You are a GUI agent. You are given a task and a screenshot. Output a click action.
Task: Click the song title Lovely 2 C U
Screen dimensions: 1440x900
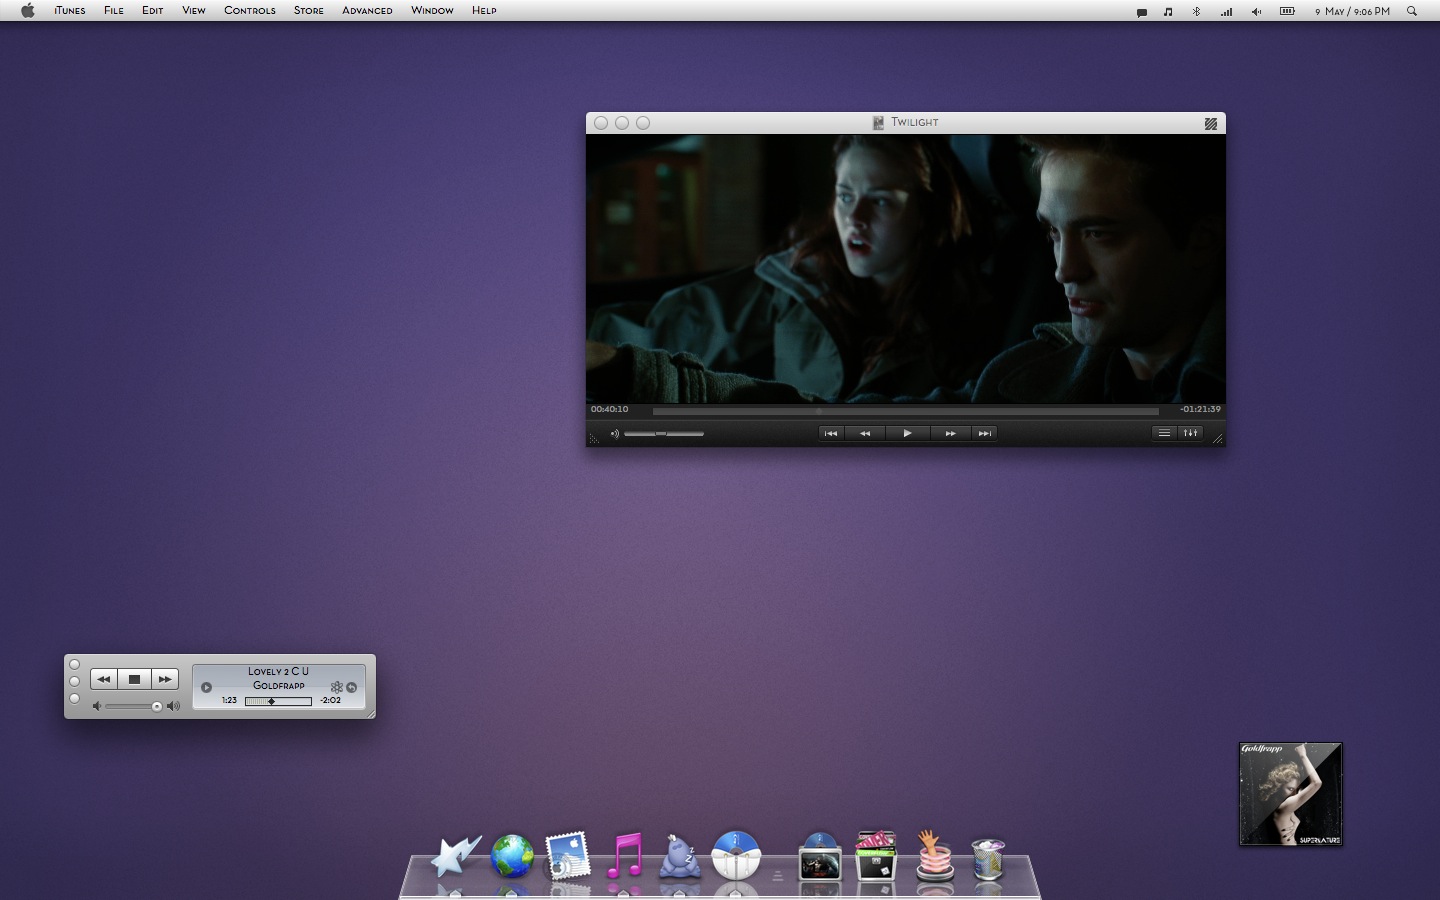pos(278,671)
